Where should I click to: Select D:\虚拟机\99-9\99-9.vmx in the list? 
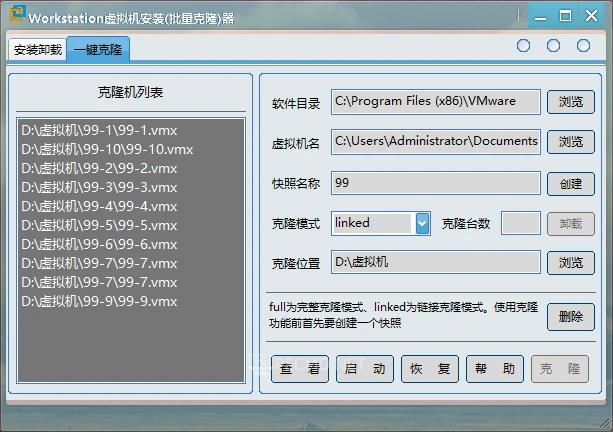coord(131,301)
